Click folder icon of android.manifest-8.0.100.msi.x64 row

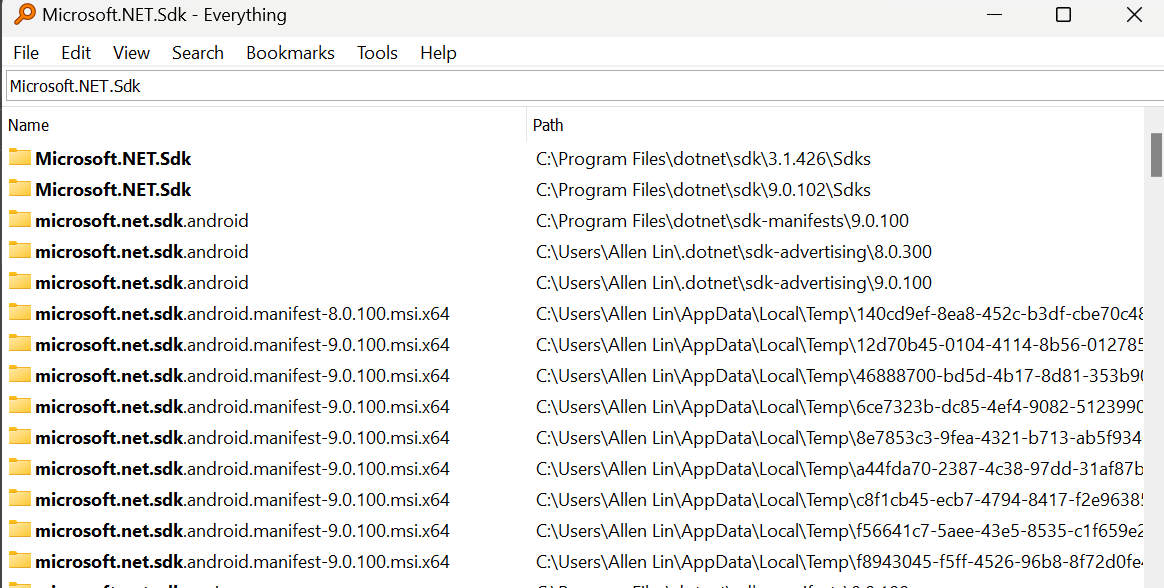tap(20, 313)
